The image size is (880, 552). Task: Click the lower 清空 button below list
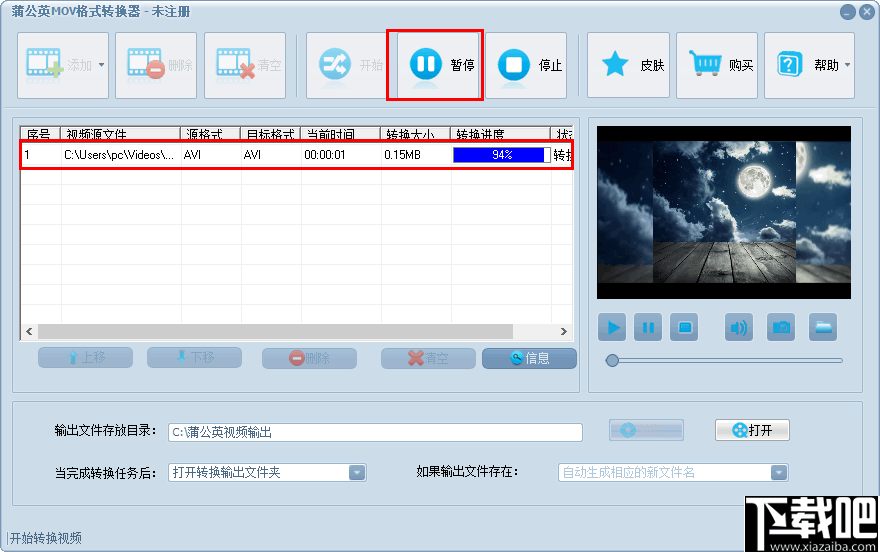click(428, 358)
